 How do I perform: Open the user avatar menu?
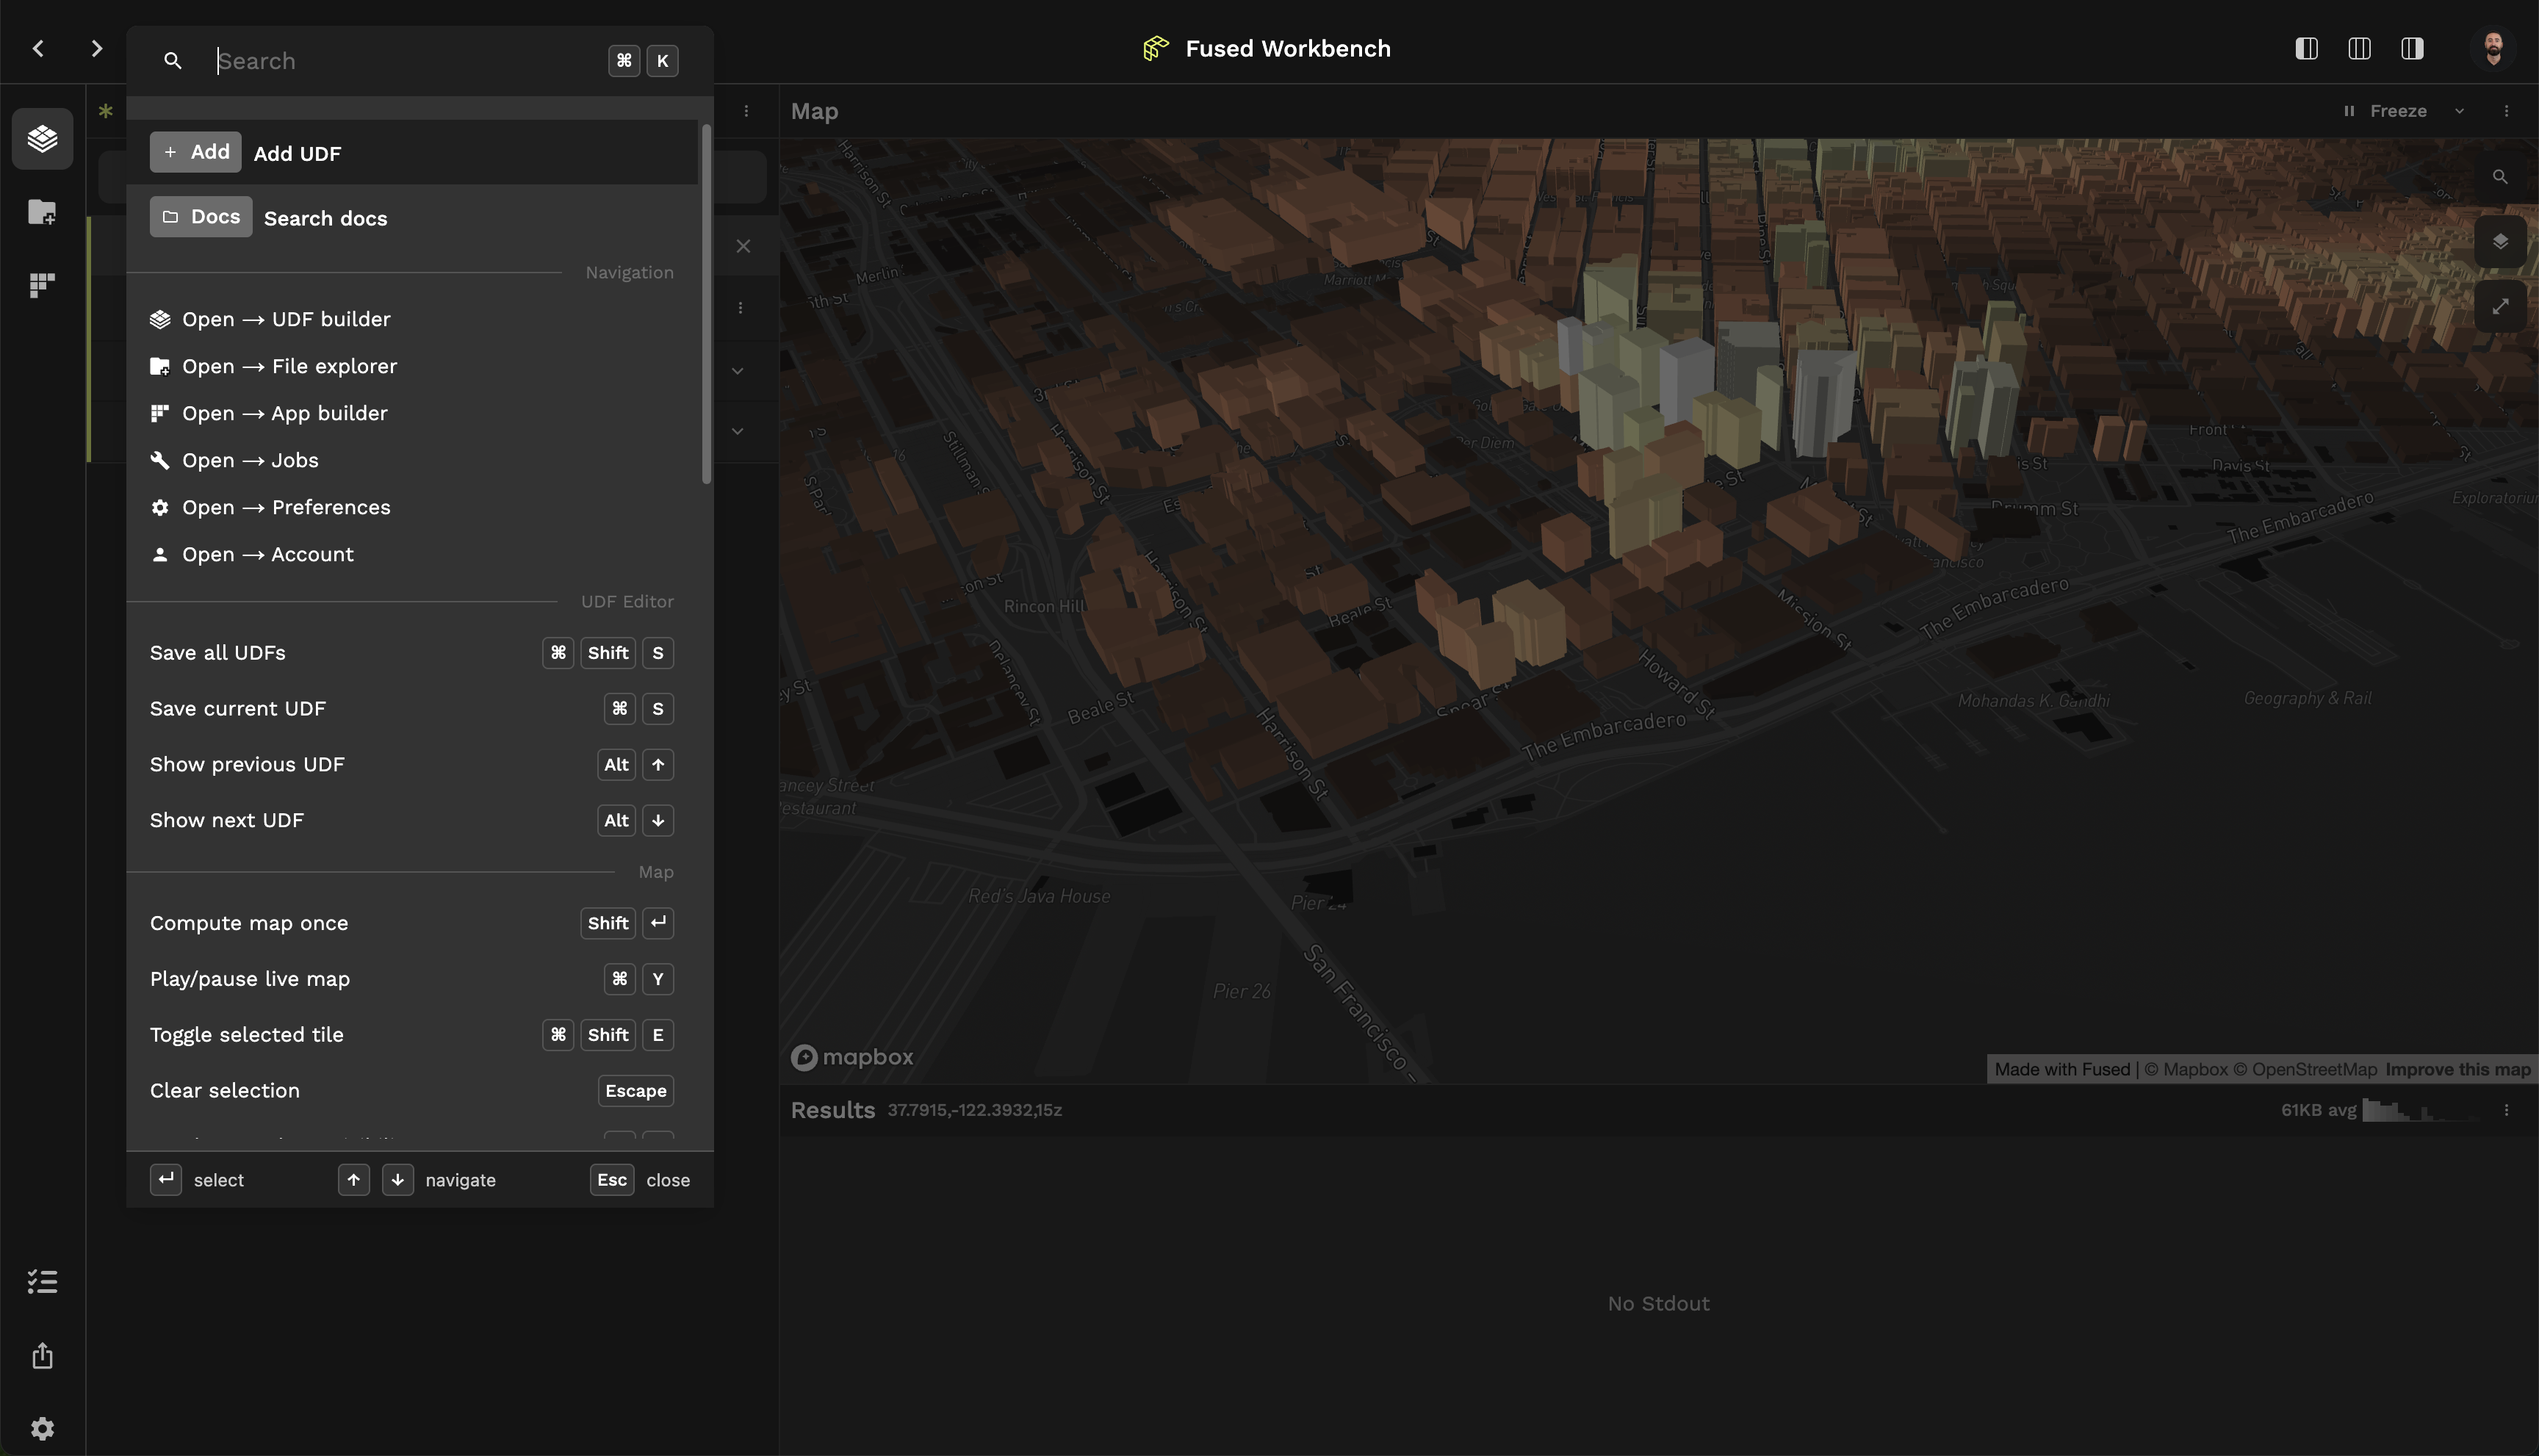pos(2493,48)
